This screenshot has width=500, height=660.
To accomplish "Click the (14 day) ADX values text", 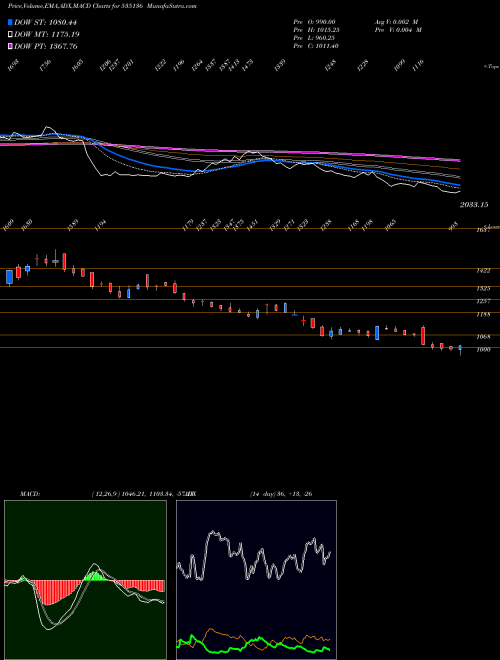I will [x=281, y=494].
